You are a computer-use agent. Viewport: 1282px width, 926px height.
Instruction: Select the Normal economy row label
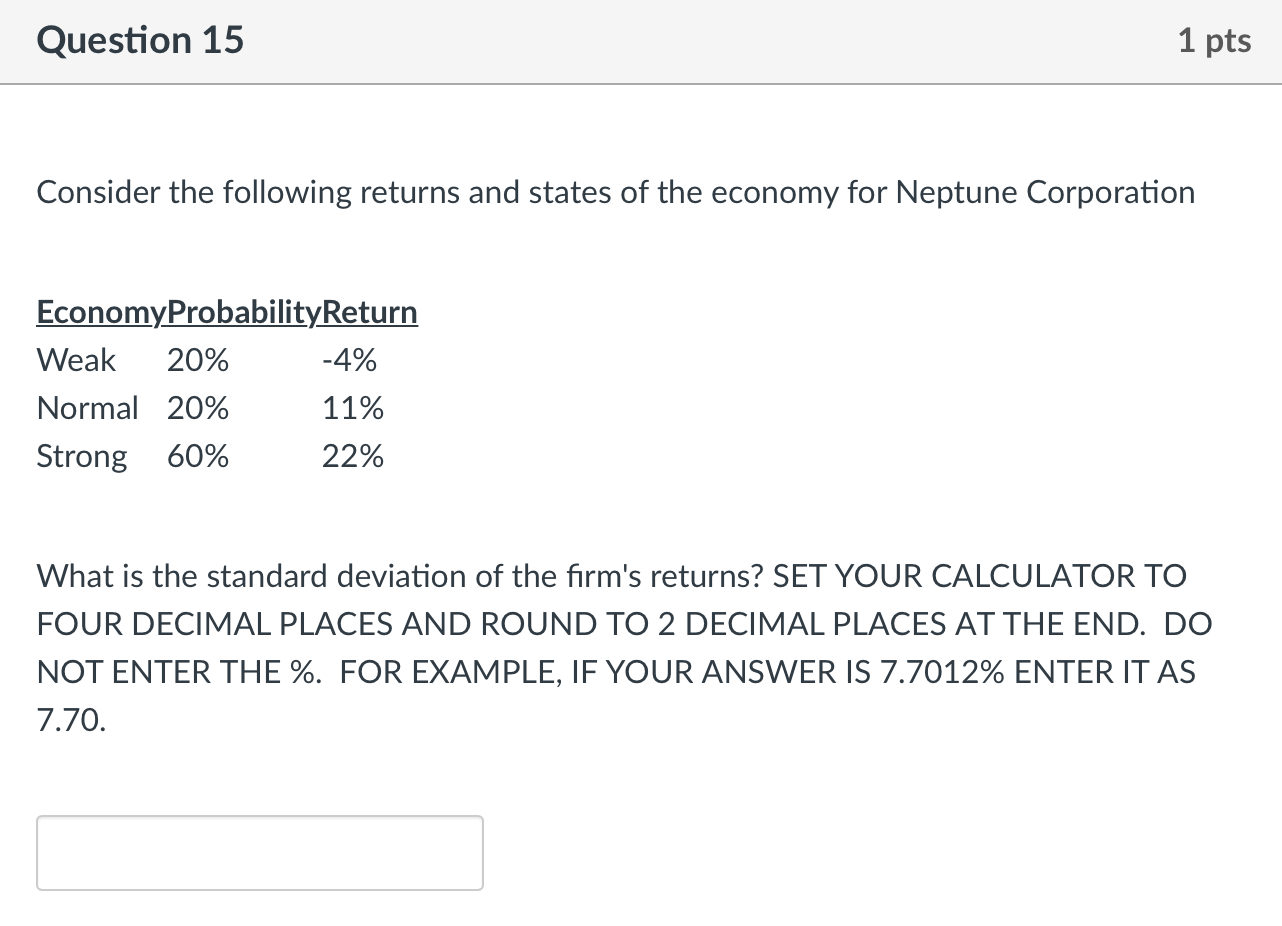pyautogui.click(x=87, y=408)
